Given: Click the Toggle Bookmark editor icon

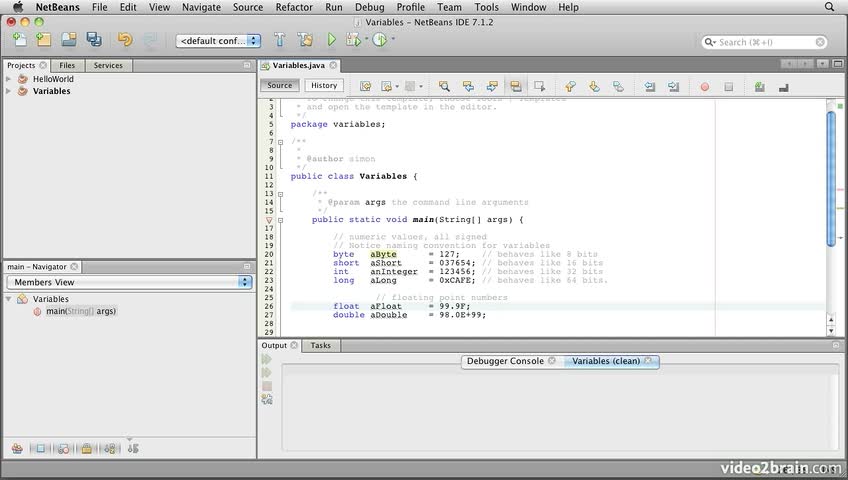Looking at the screenshot, I should tap(618, 86).
